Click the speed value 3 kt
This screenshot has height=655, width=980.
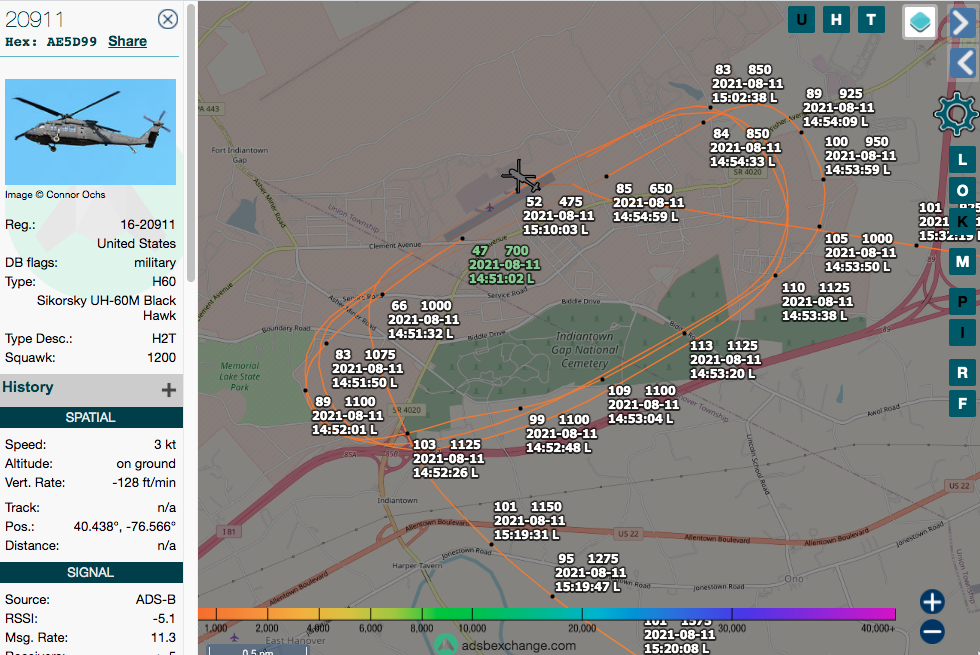click(165, 444)
